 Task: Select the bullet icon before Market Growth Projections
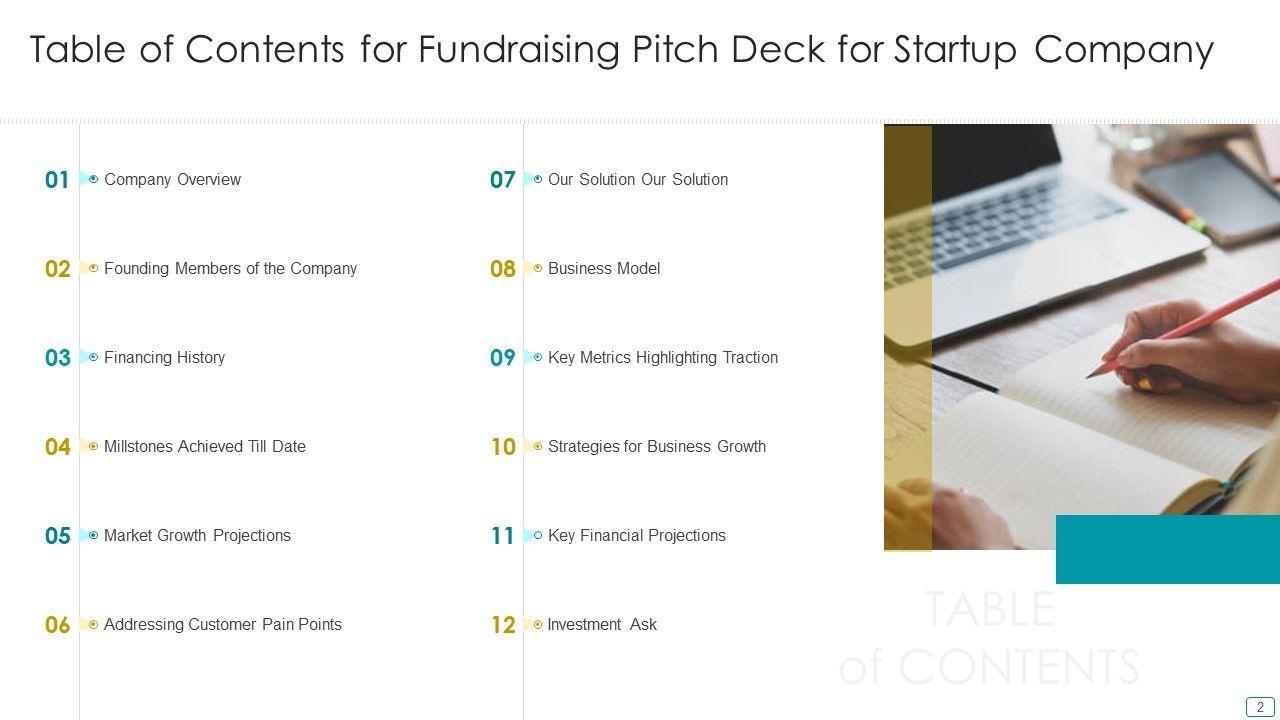coord(93,535)
